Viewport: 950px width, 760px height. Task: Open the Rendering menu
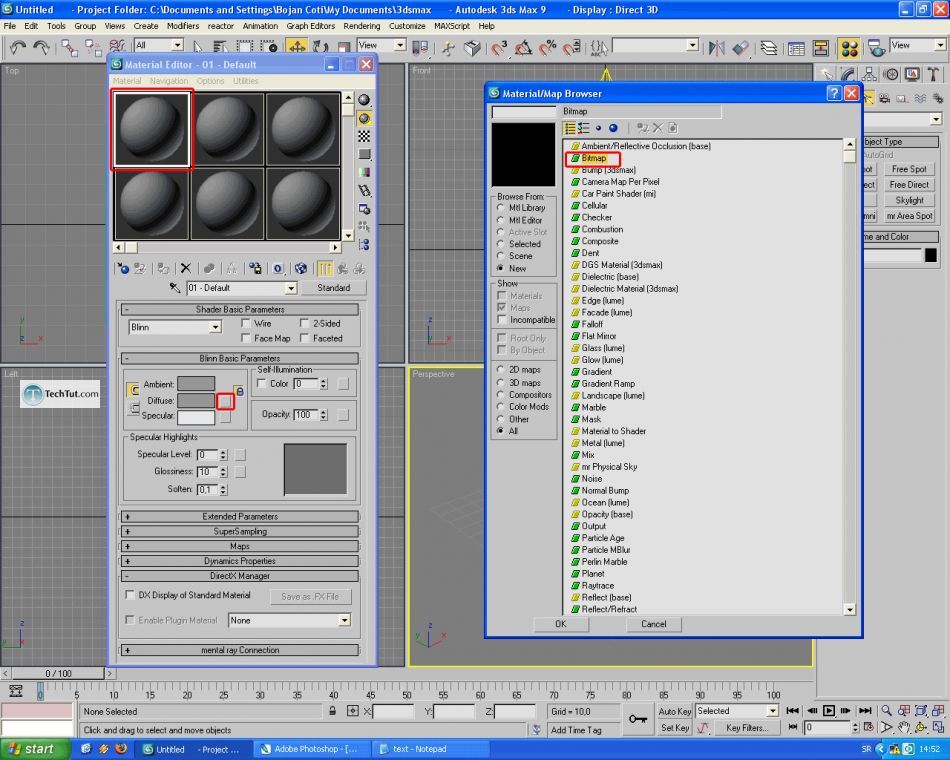(x=362, y=26)
